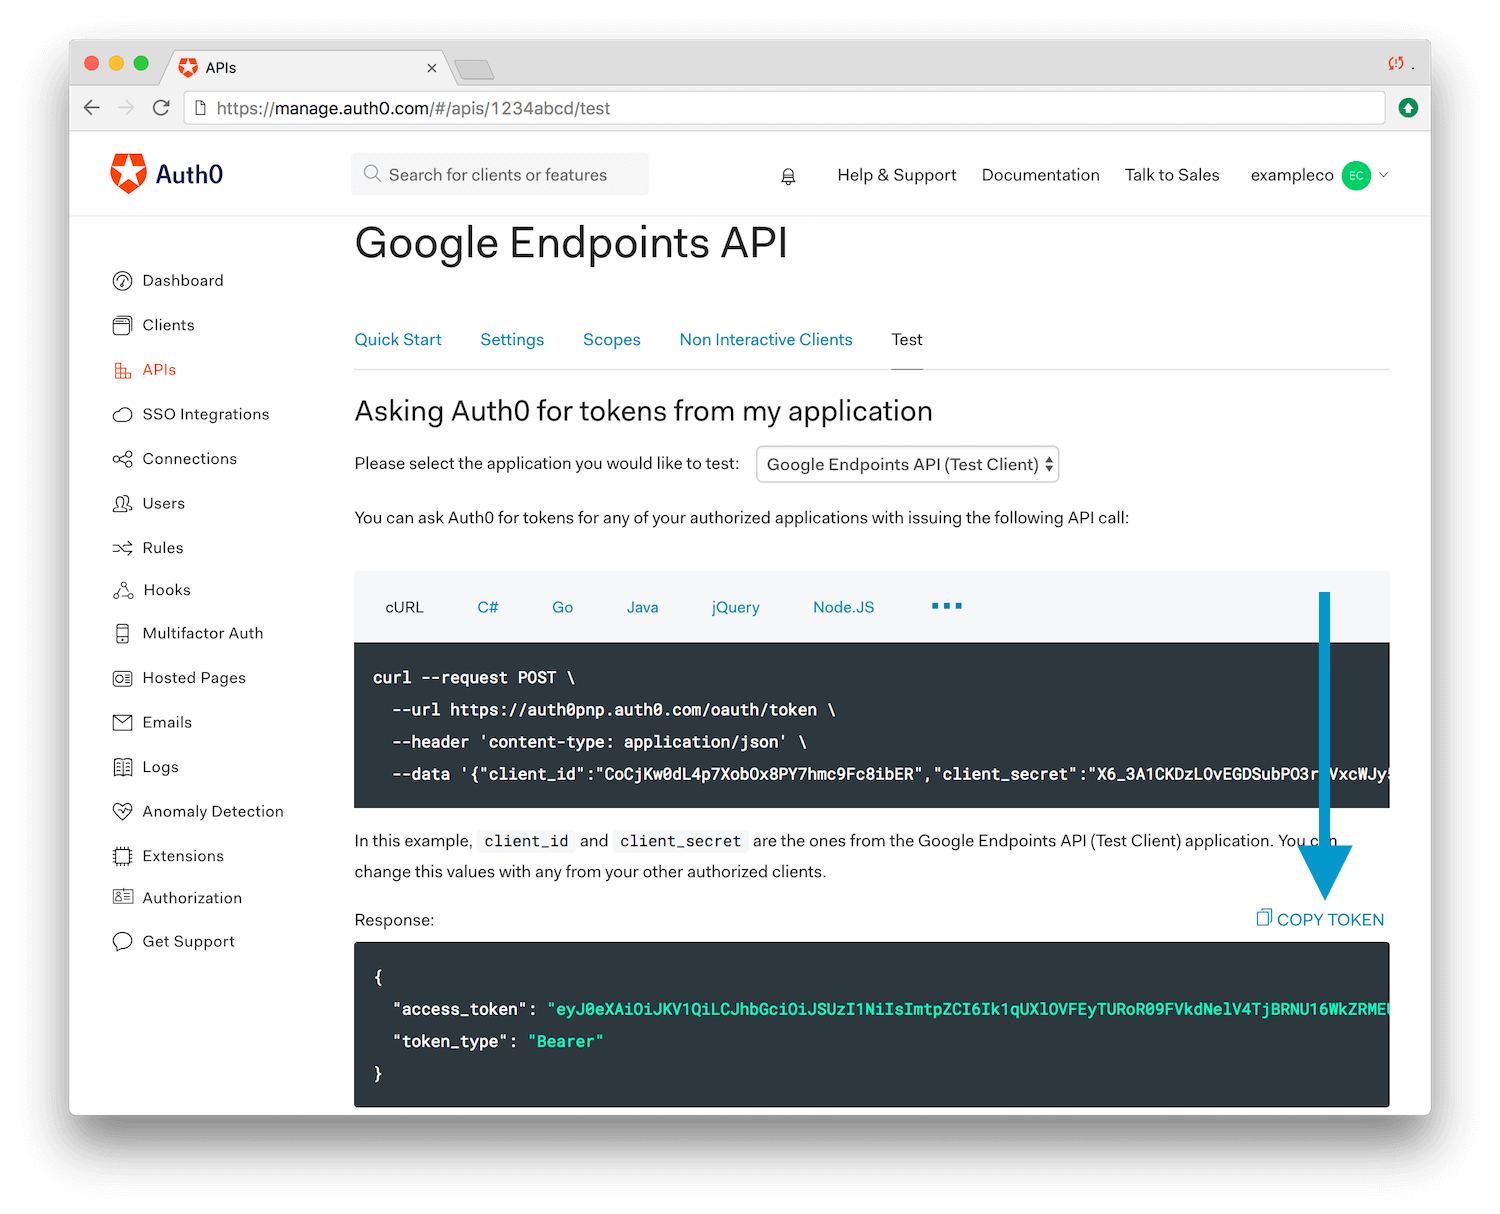1500x1214 pixels.
Task: Click the Get Support chat icon
Action: pos(122,941)
